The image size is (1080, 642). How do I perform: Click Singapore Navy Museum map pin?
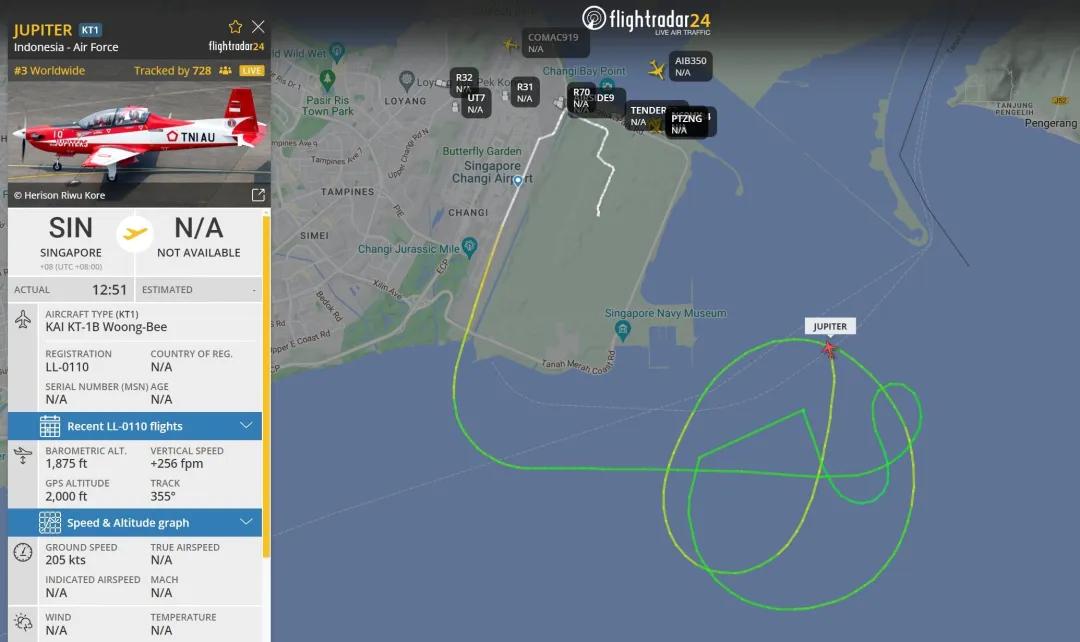coord(623,330)
